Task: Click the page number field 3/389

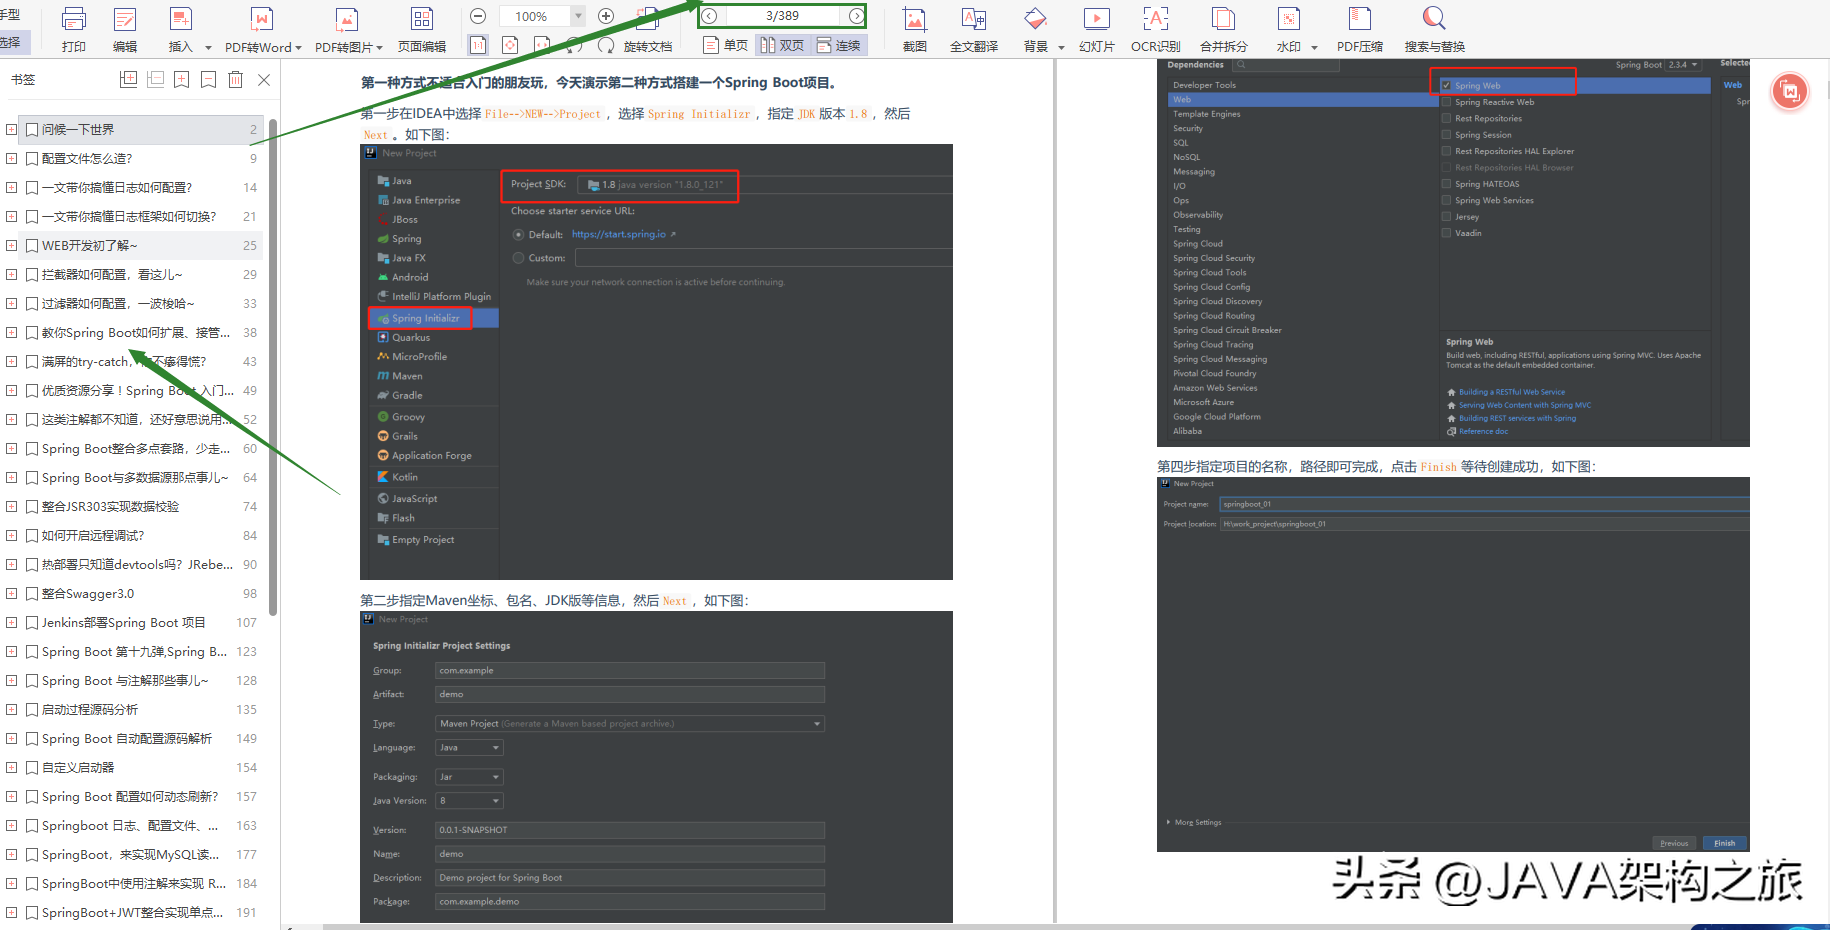Action: point(782,16)
